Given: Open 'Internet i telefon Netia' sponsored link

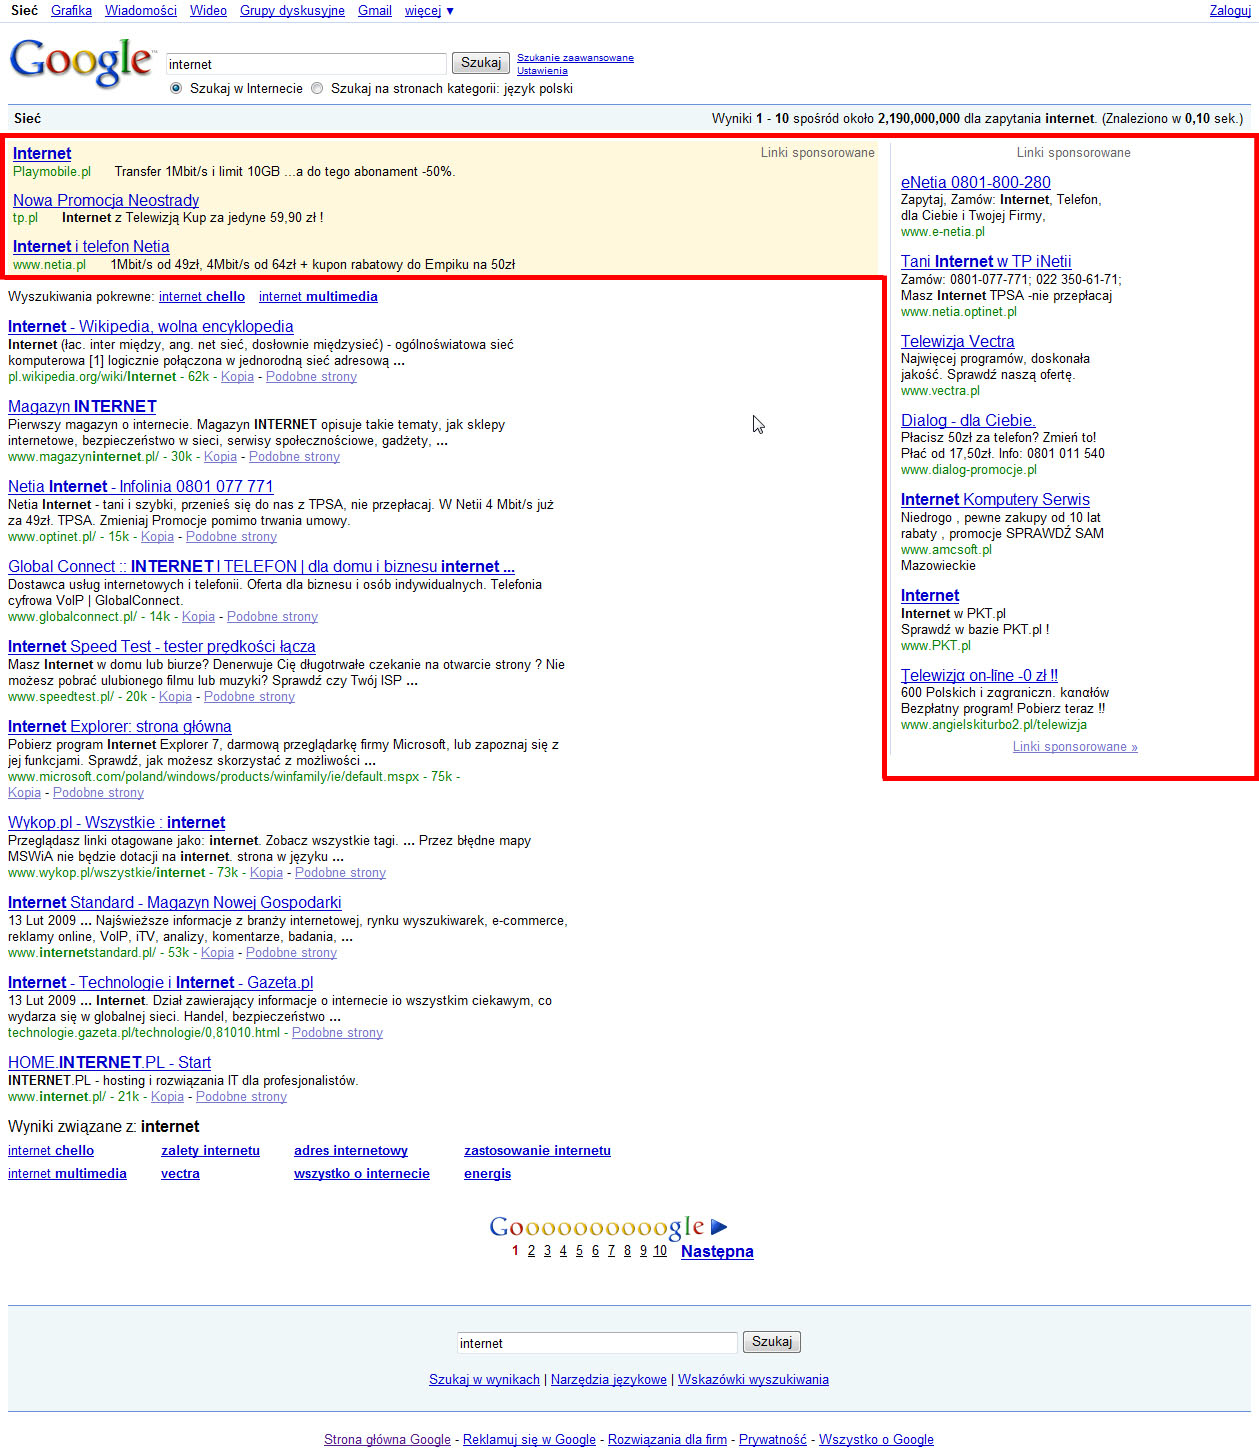Looking at the screenshot, I should (x=91, y=246).
